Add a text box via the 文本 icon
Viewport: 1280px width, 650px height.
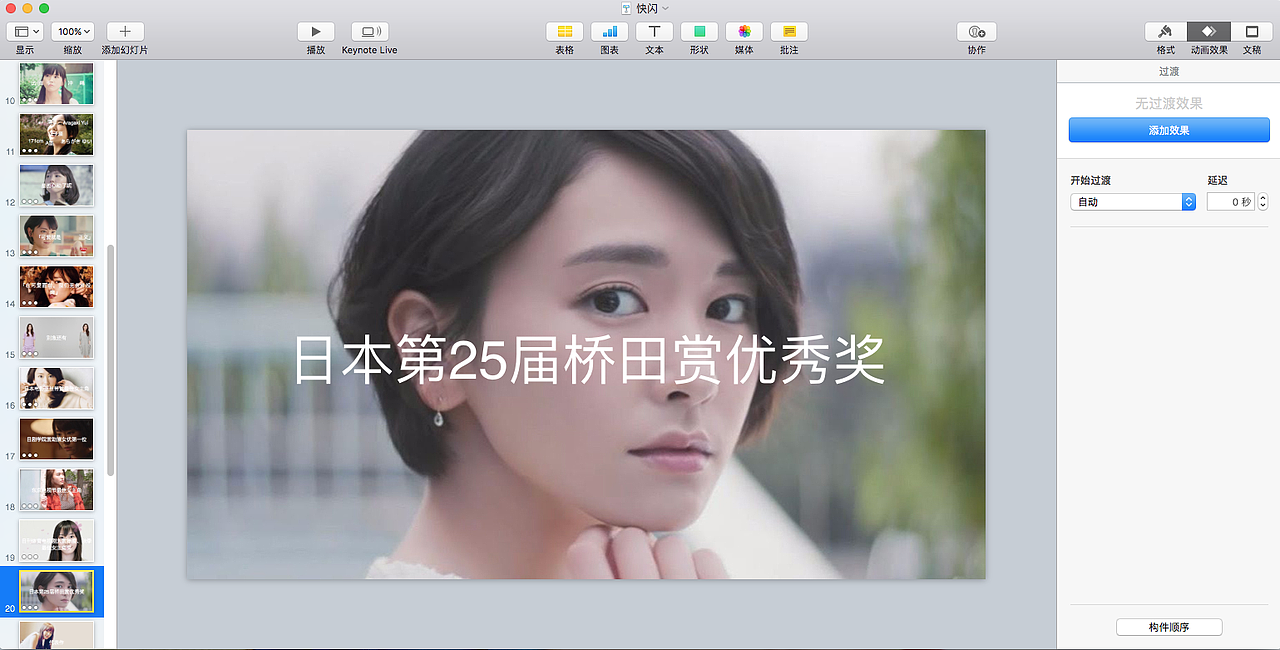click(654, 31)
